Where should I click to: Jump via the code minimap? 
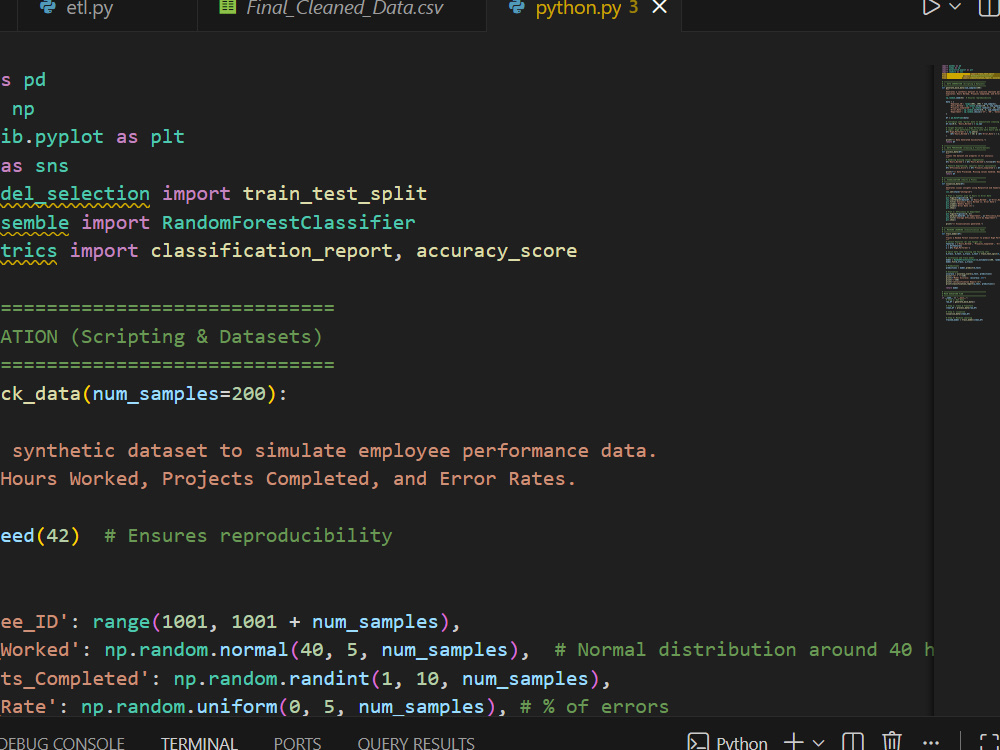[x=969, y=191]
